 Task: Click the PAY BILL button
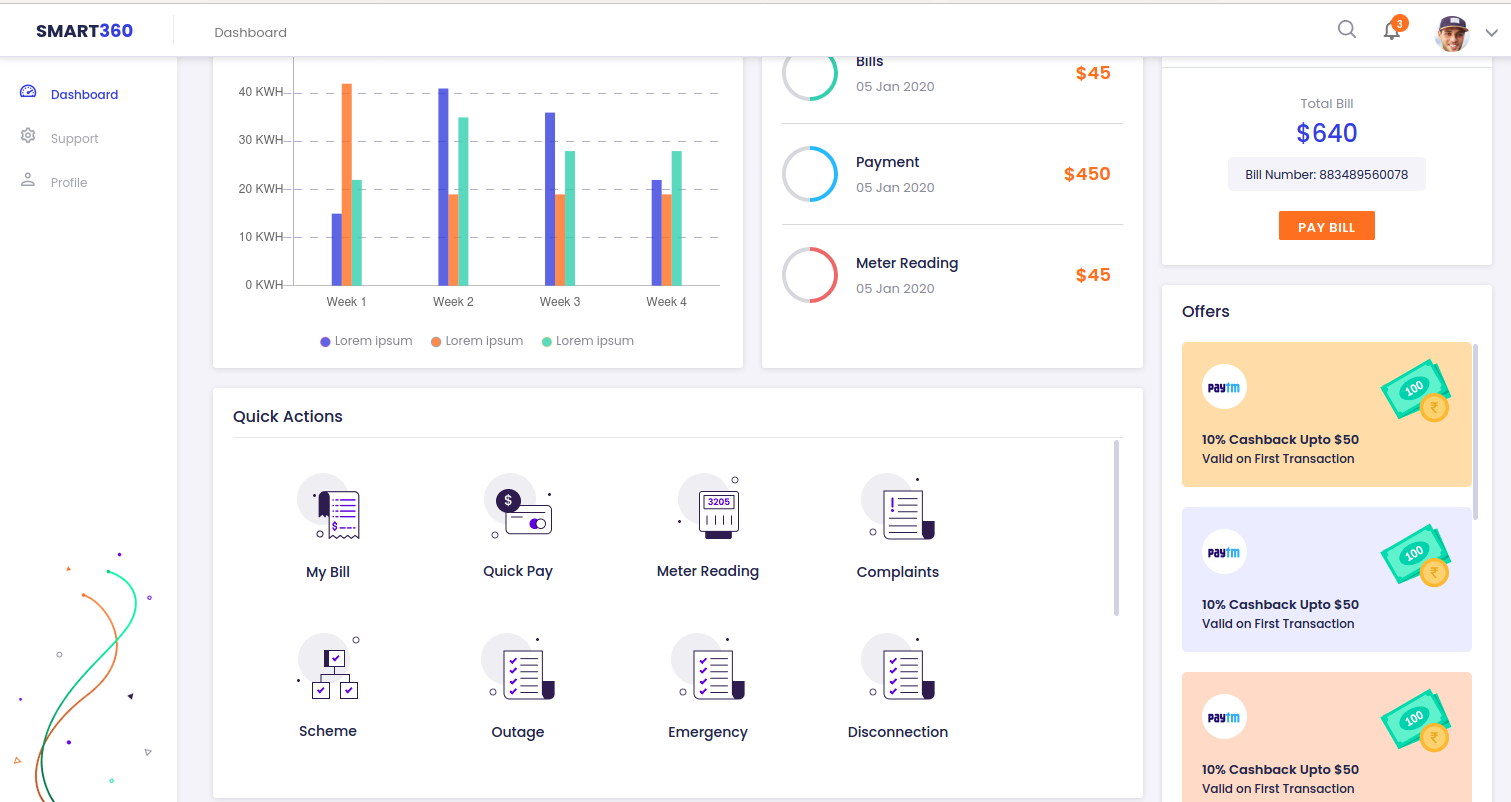click(x=1327, y=226)
